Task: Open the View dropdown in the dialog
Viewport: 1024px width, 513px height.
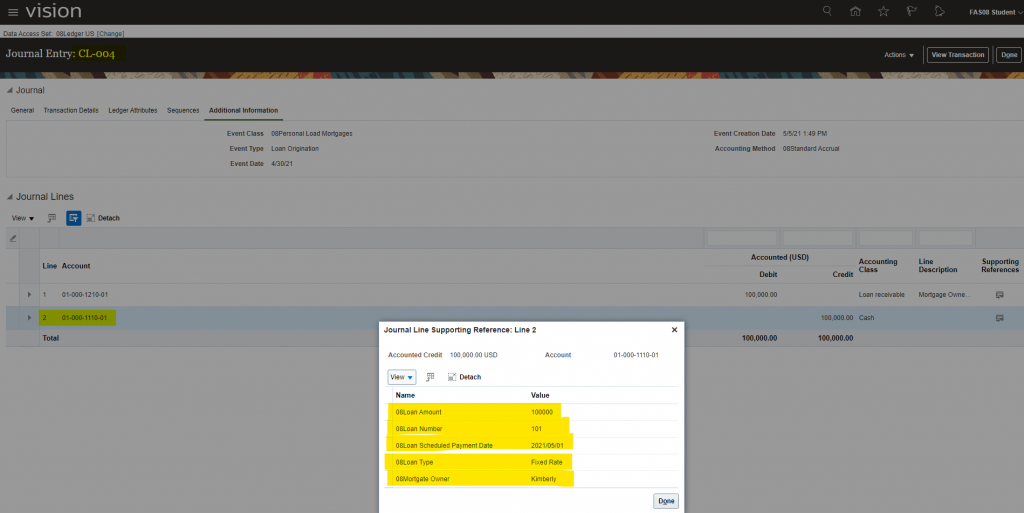Action: 401,377
